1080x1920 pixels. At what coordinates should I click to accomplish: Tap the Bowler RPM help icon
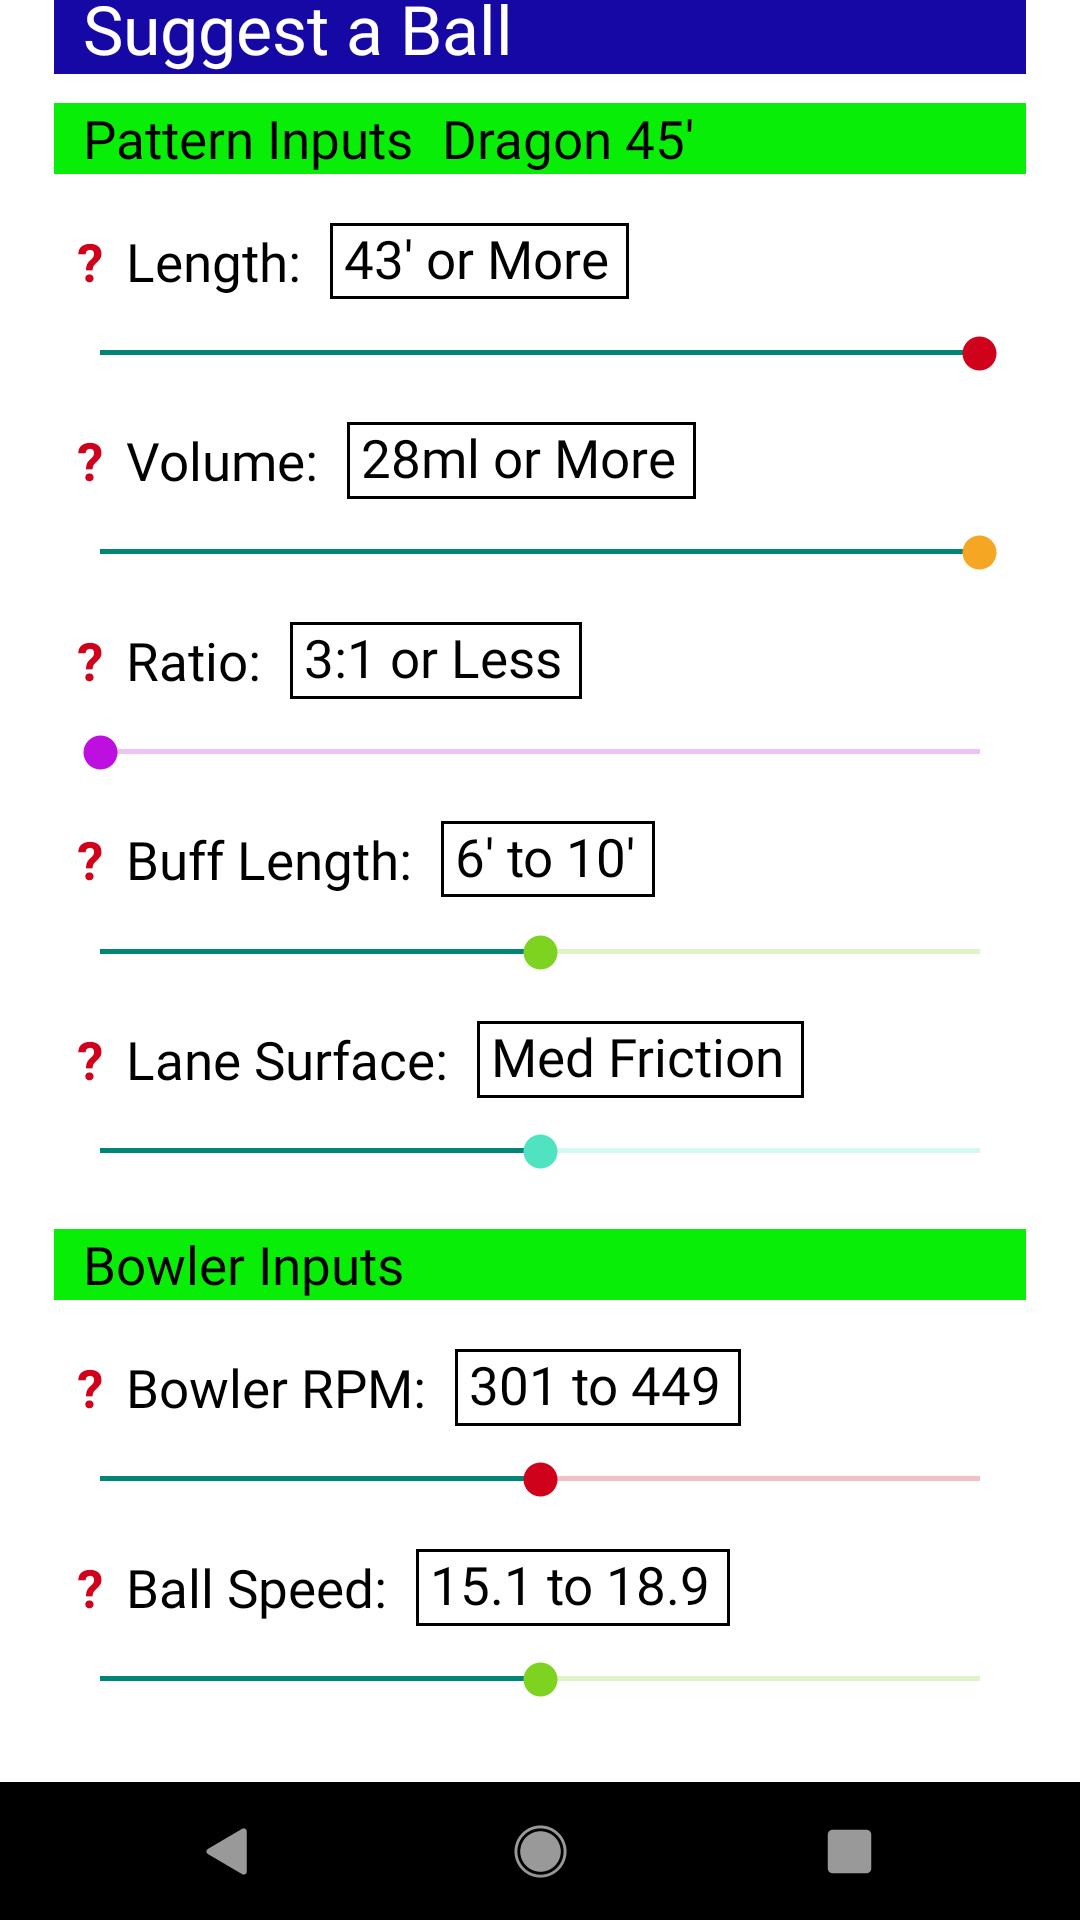click(x=90, y=1390)
